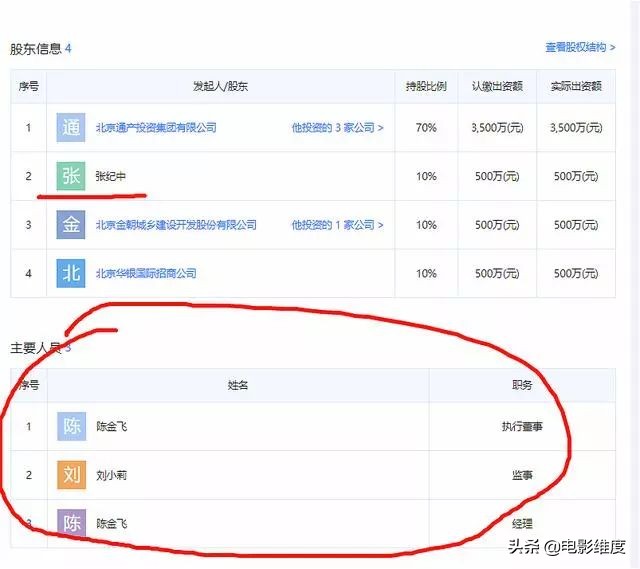
Task: View 他投资的 3 家公司 link
Action: click(338, 128)
